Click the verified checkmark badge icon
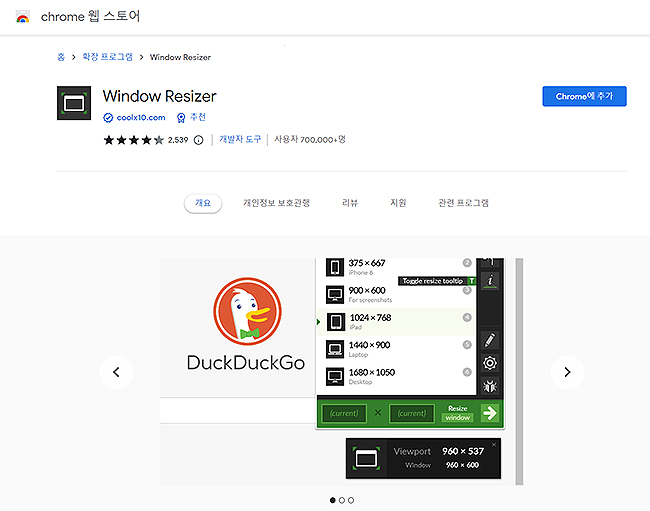 [x=108, y=118]
